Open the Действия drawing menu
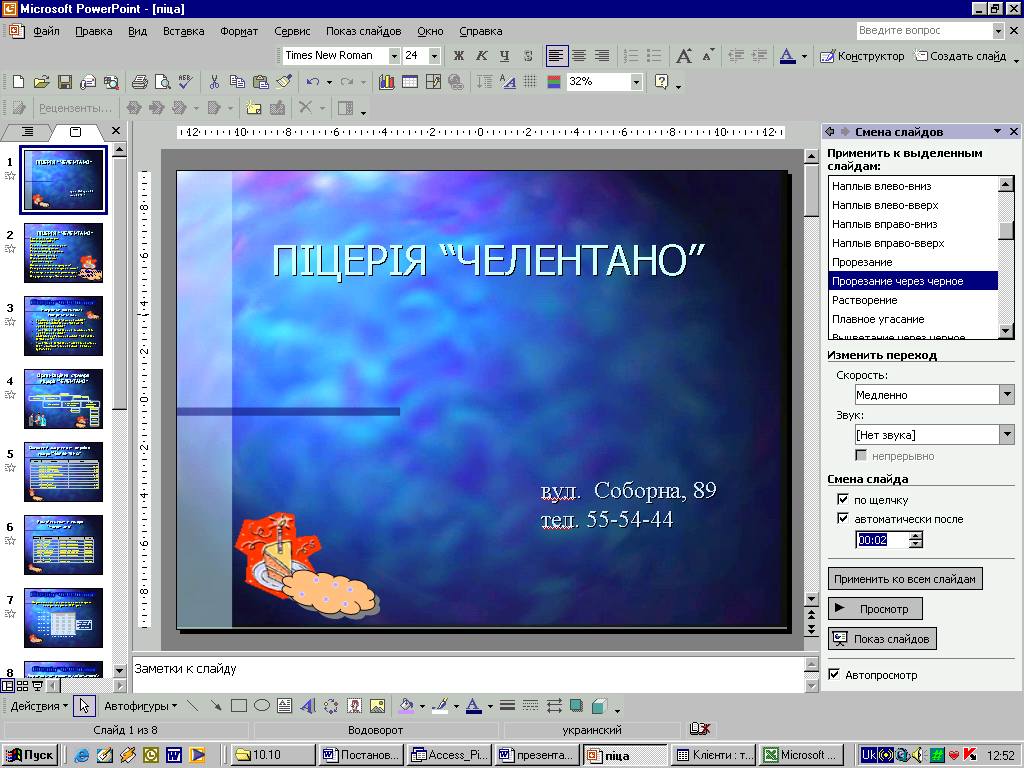Image resolution: width=1024 pixels, height=768 pixels. click(39, 706)
